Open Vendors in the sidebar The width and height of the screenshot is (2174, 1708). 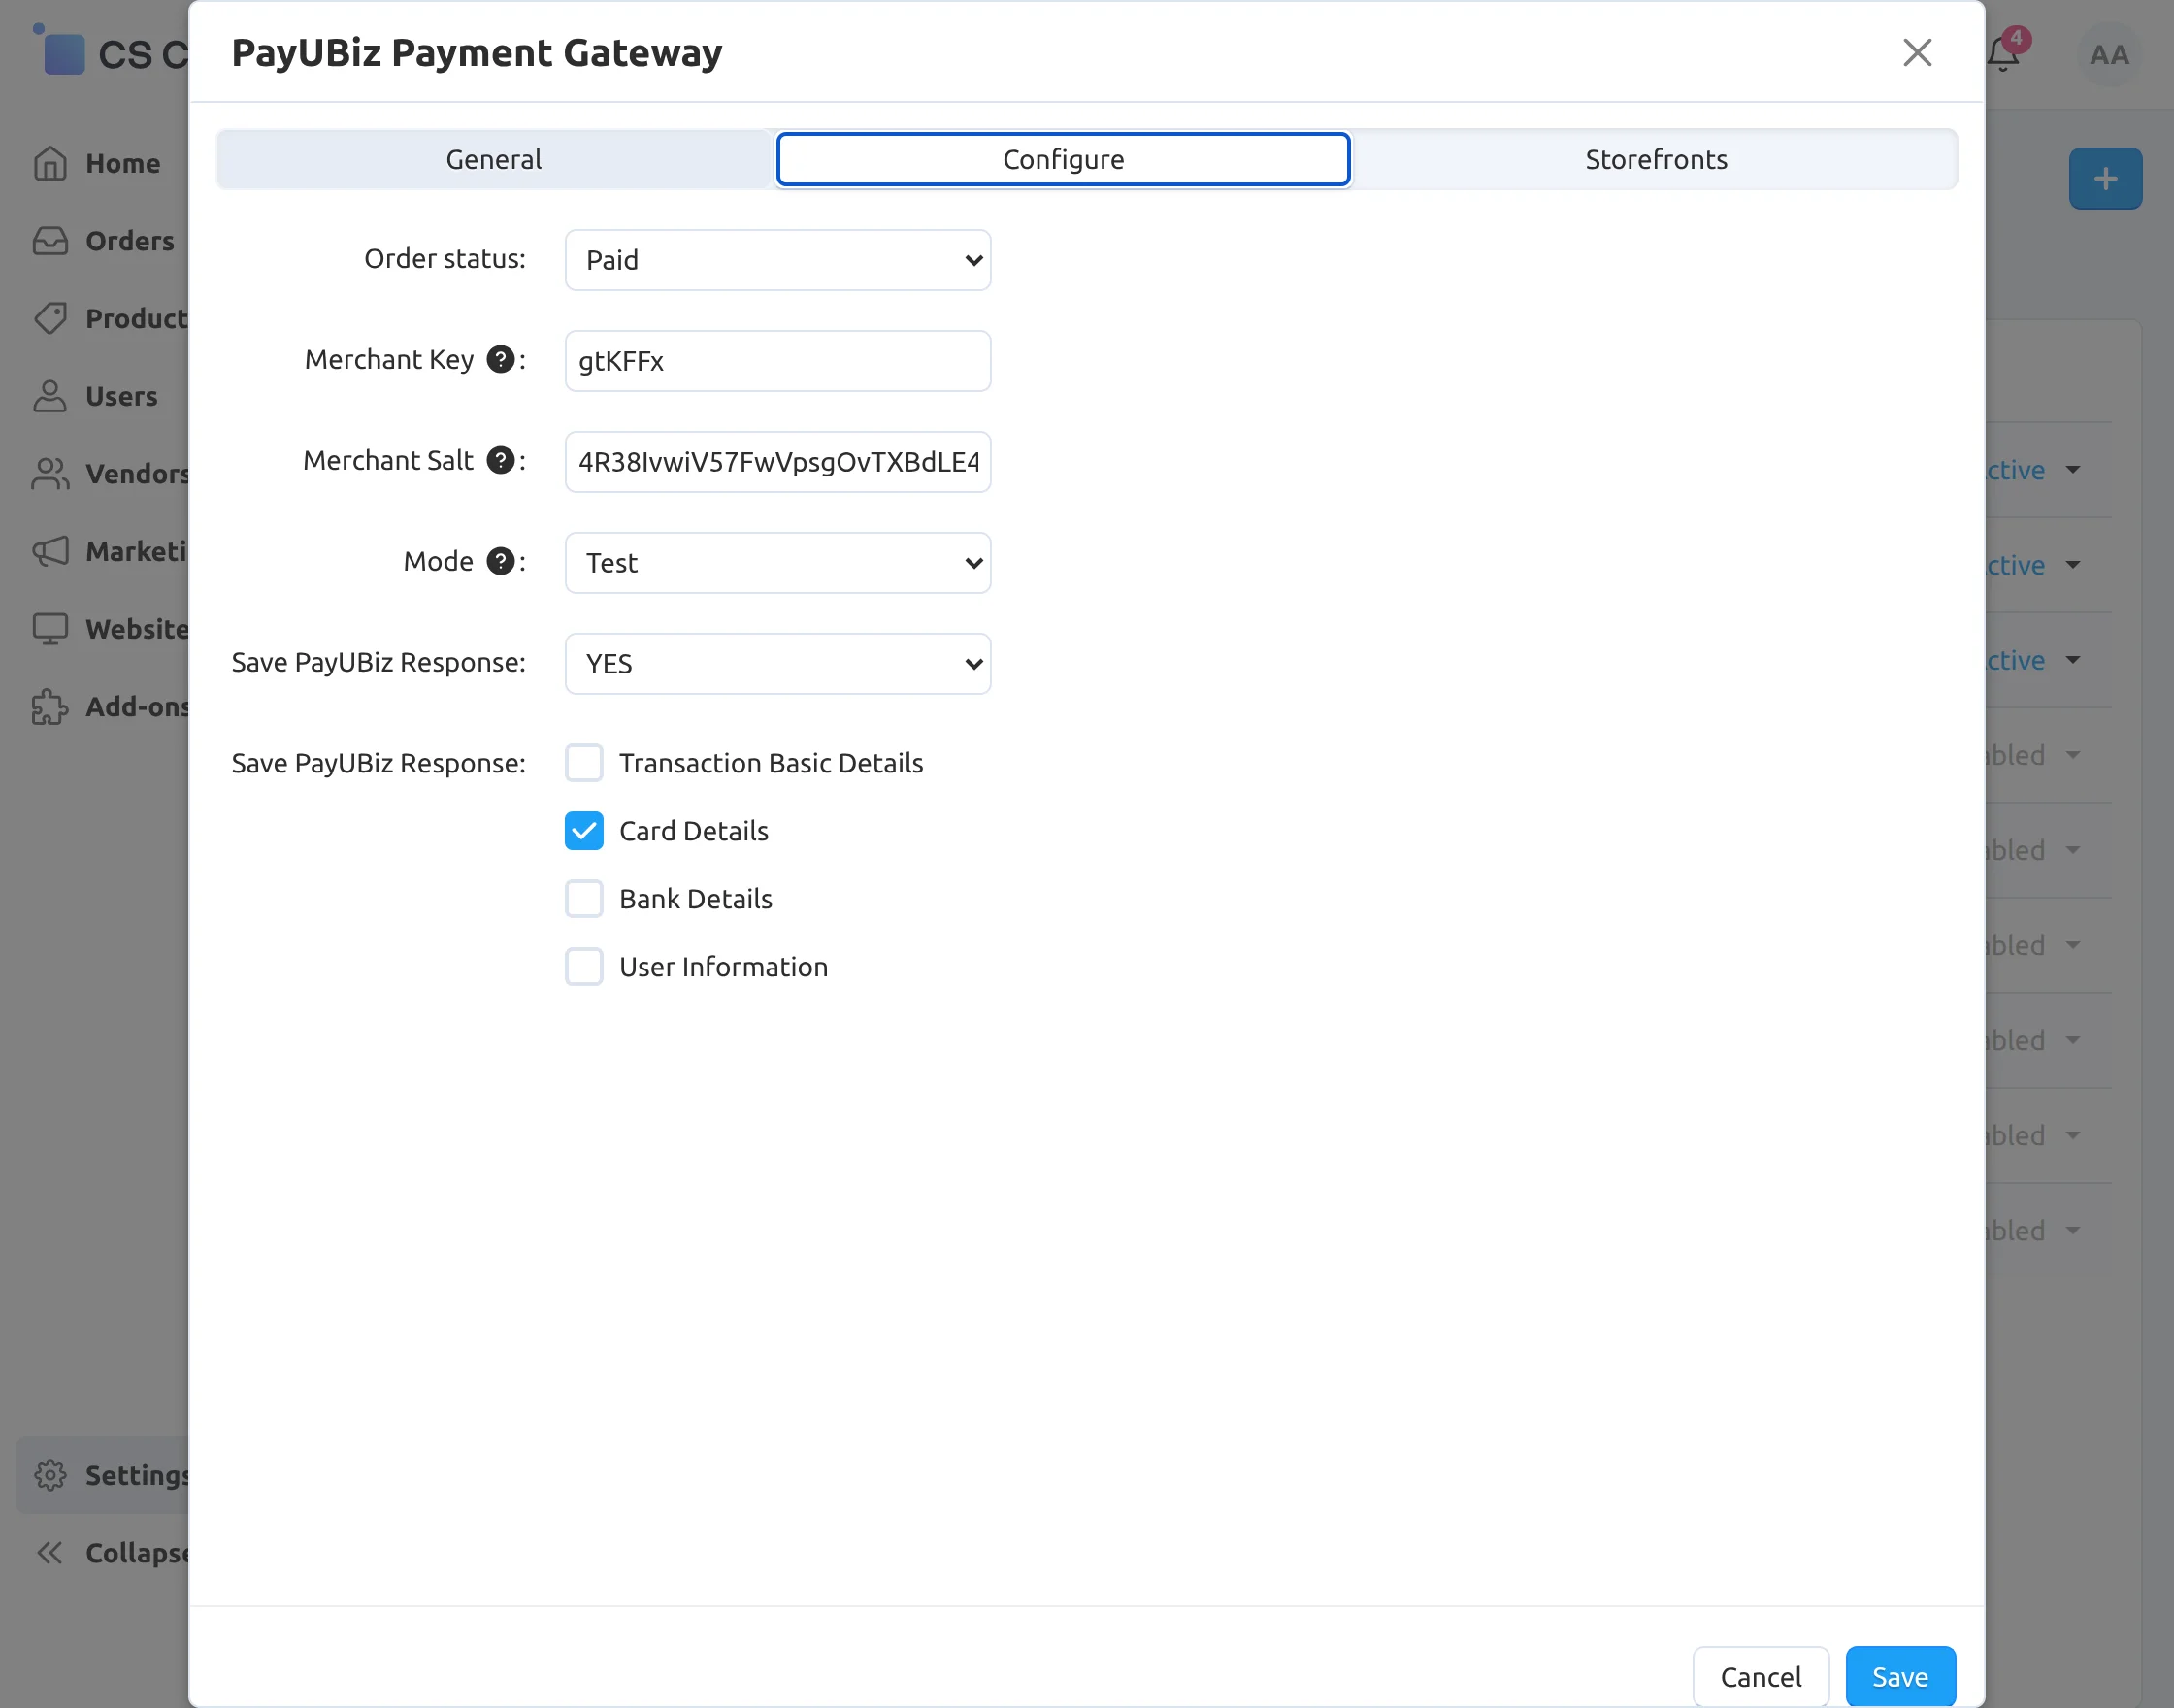point(138,473)
